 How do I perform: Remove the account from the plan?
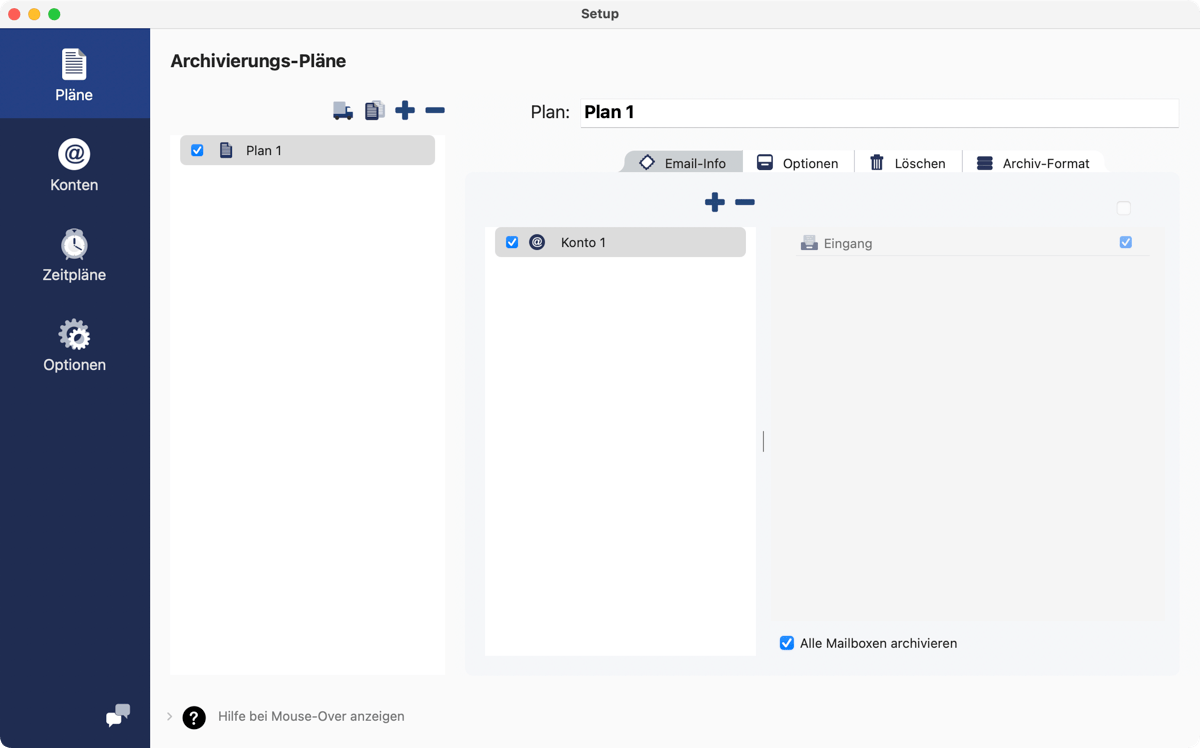tap(745, 202)
